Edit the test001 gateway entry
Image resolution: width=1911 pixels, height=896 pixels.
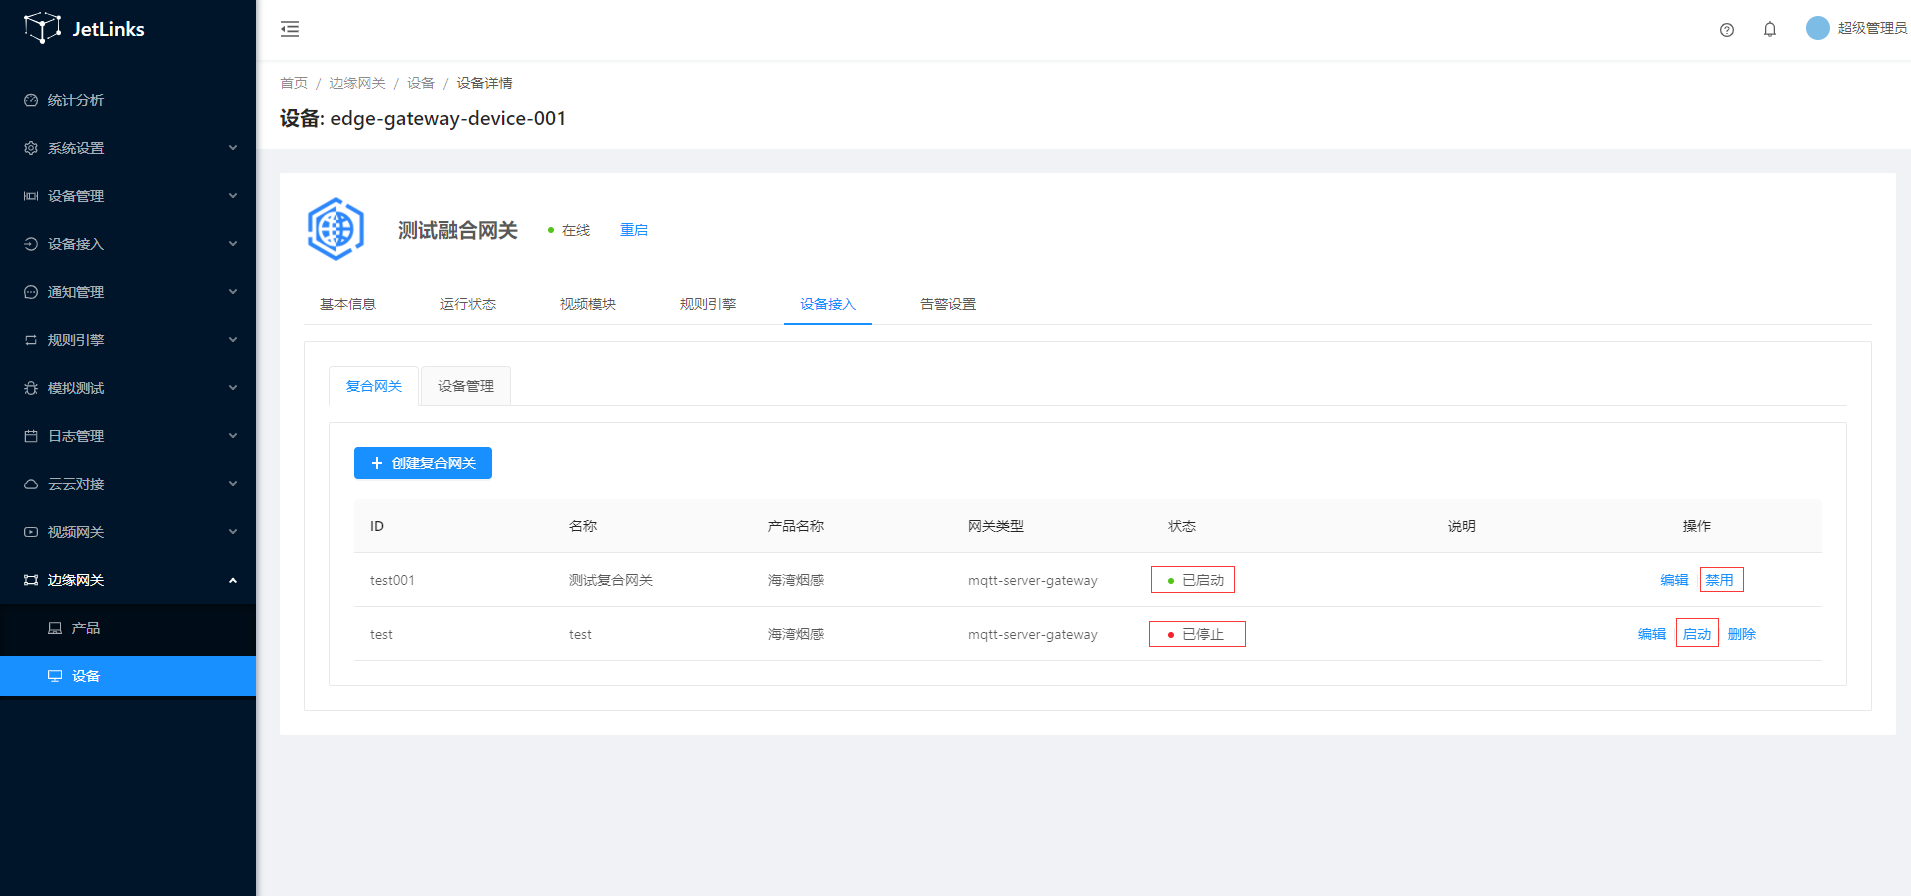point(1673,580)
